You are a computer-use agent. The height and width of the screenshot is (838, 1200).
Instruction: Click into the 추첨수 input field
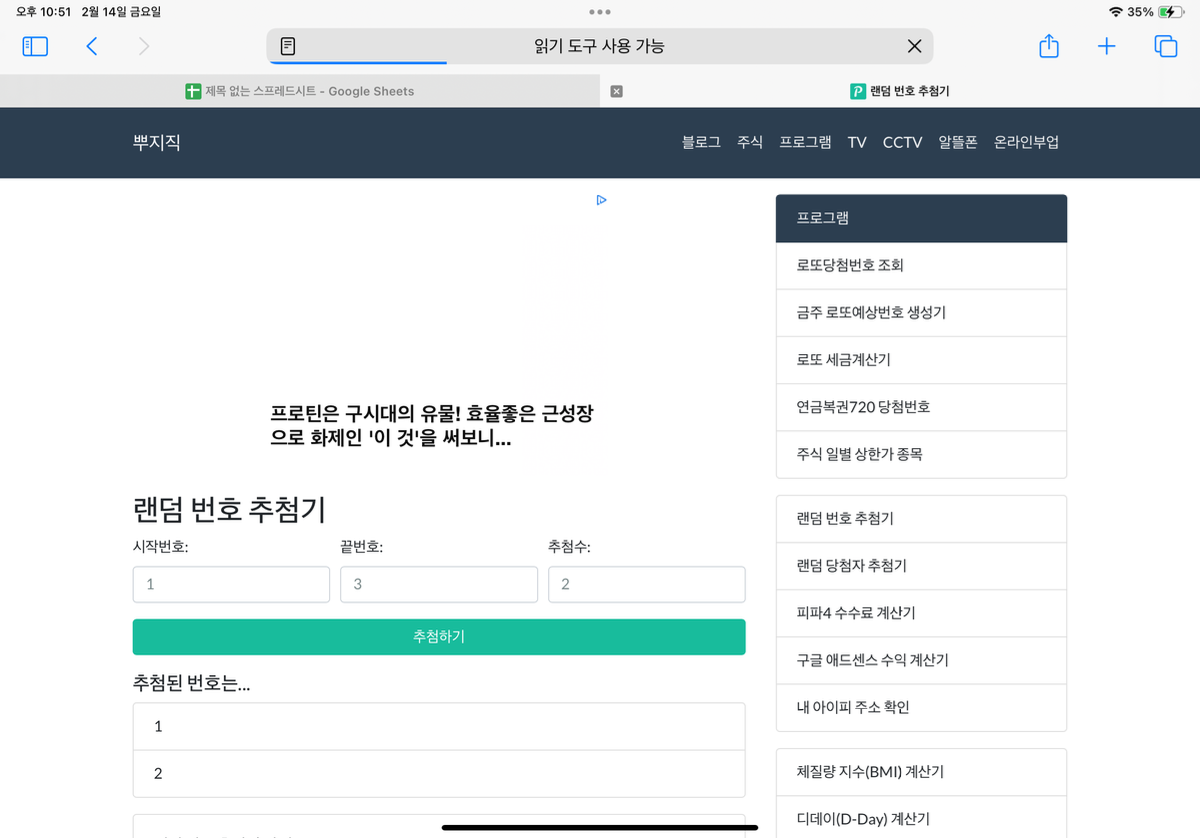pos(646,584)
